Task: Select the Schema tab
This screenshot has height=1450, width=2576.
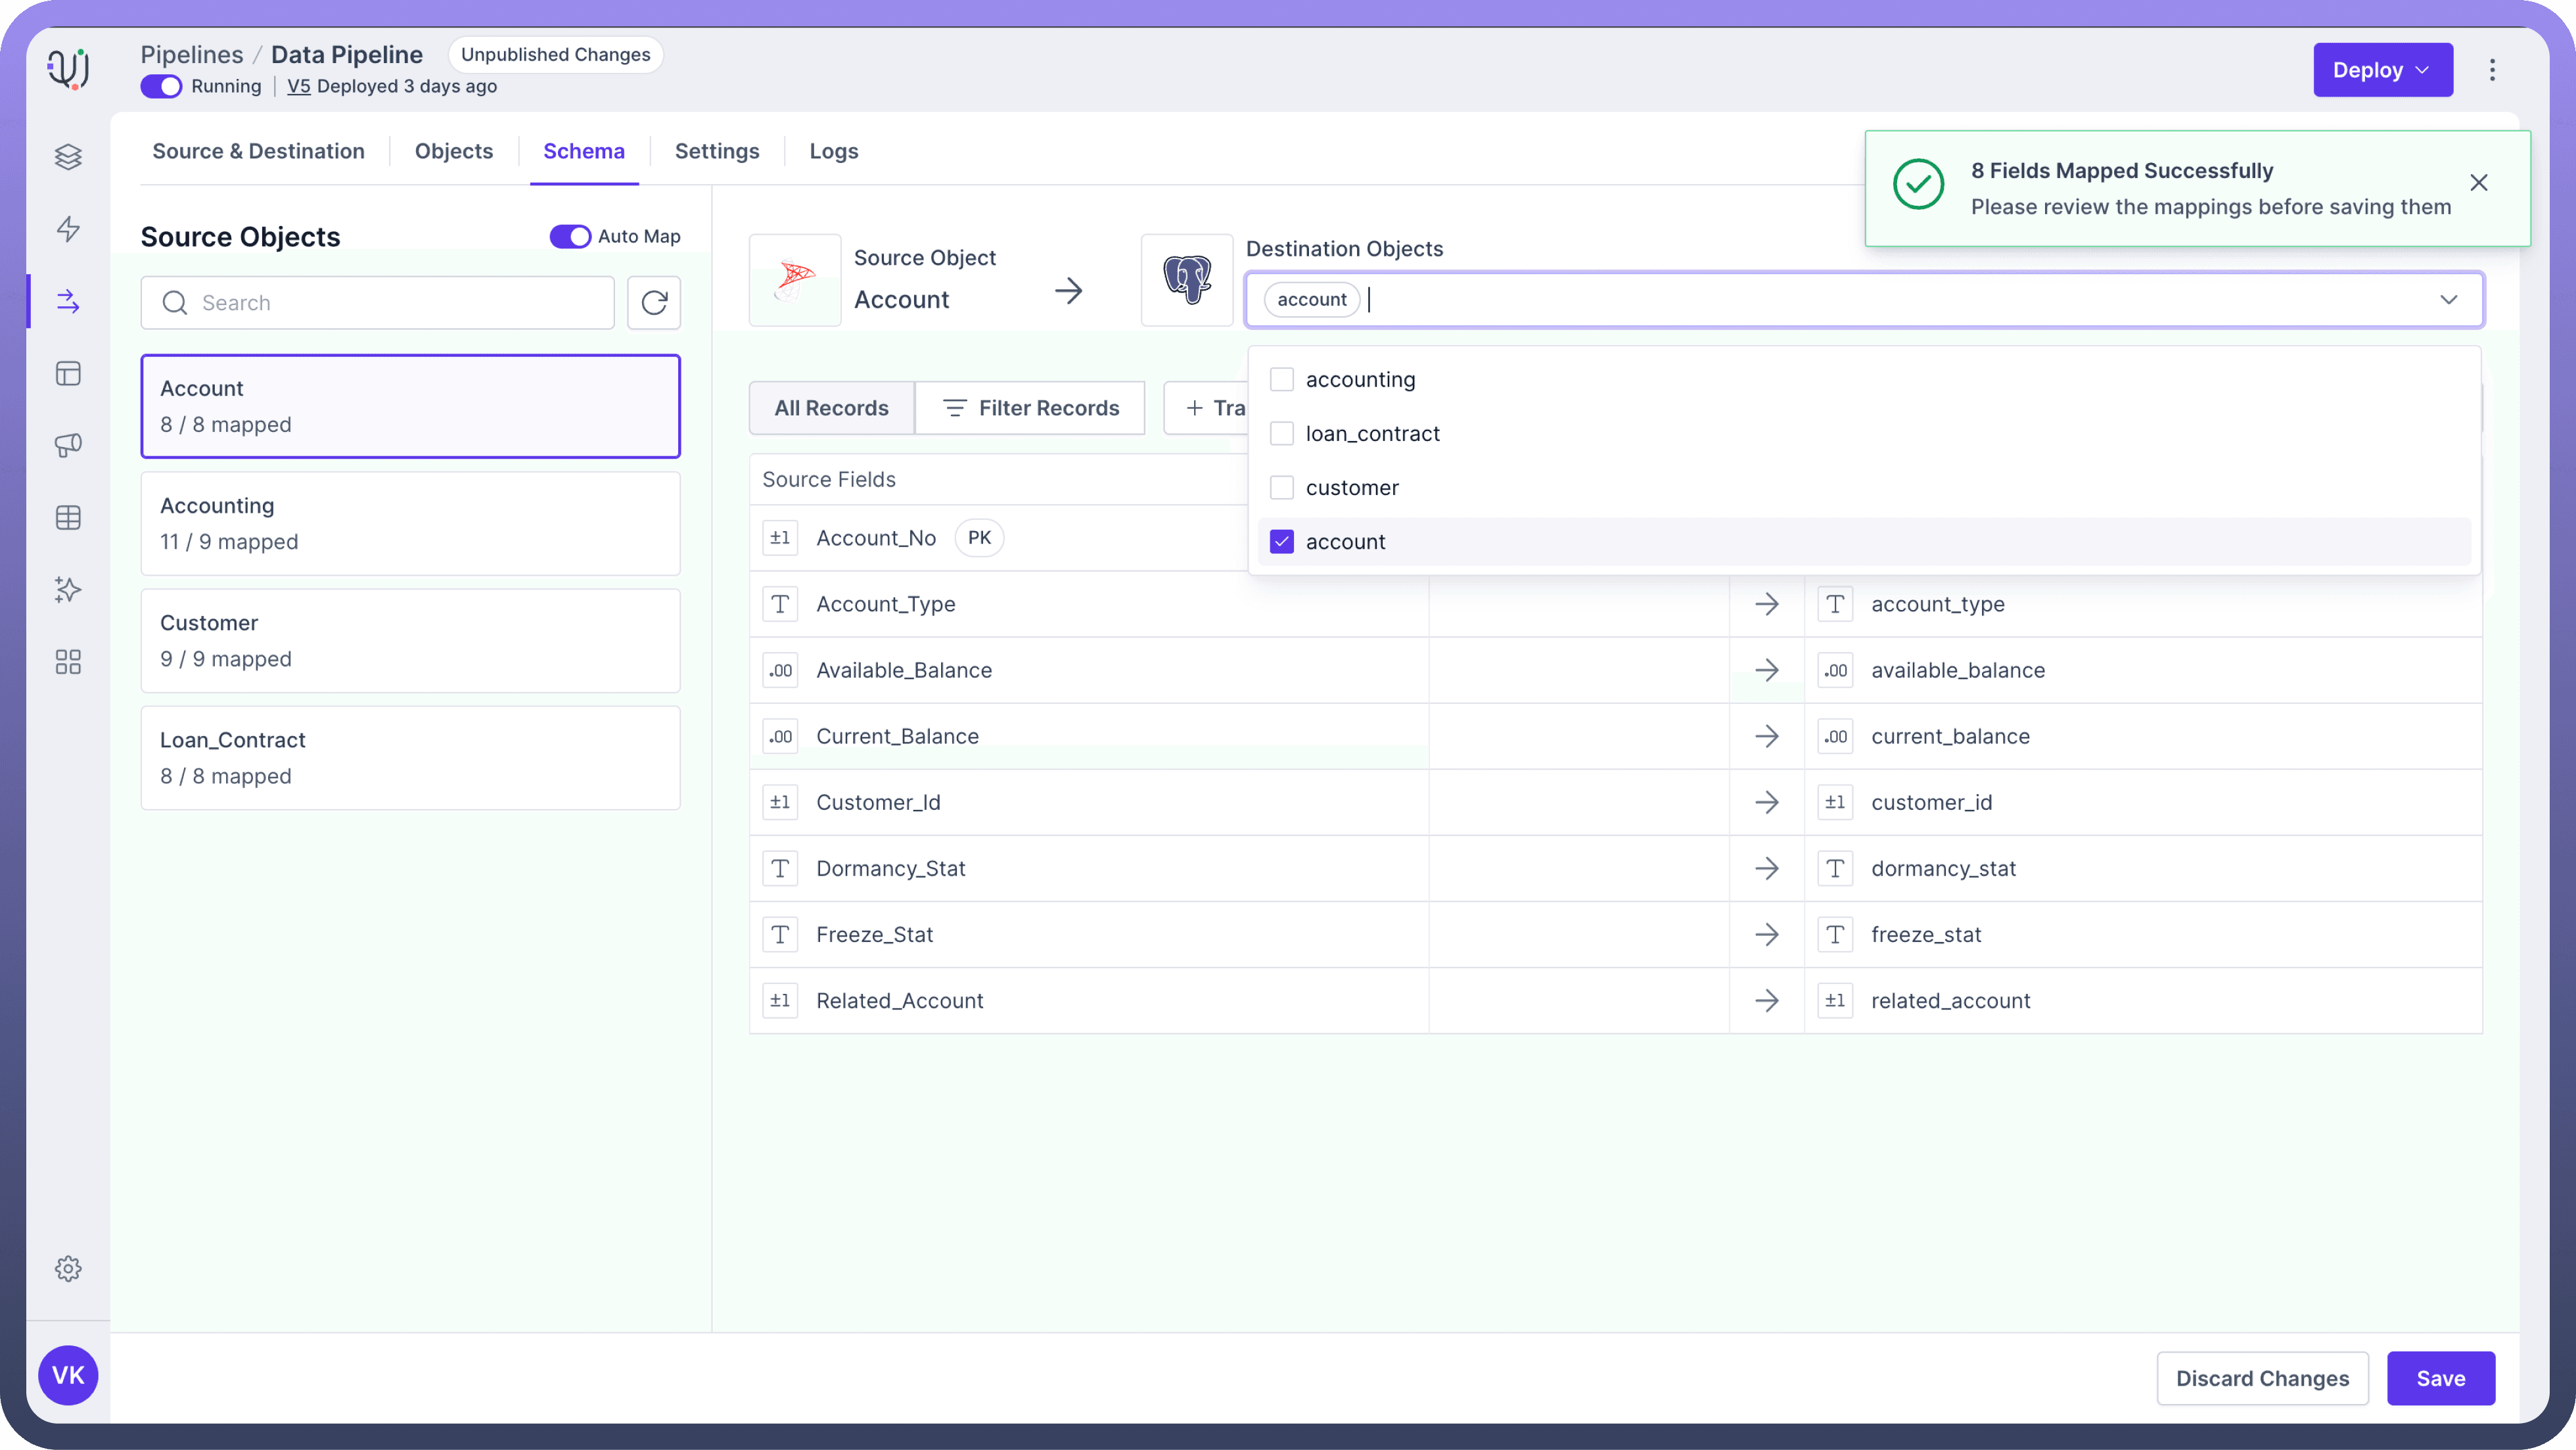Action: 584,151
